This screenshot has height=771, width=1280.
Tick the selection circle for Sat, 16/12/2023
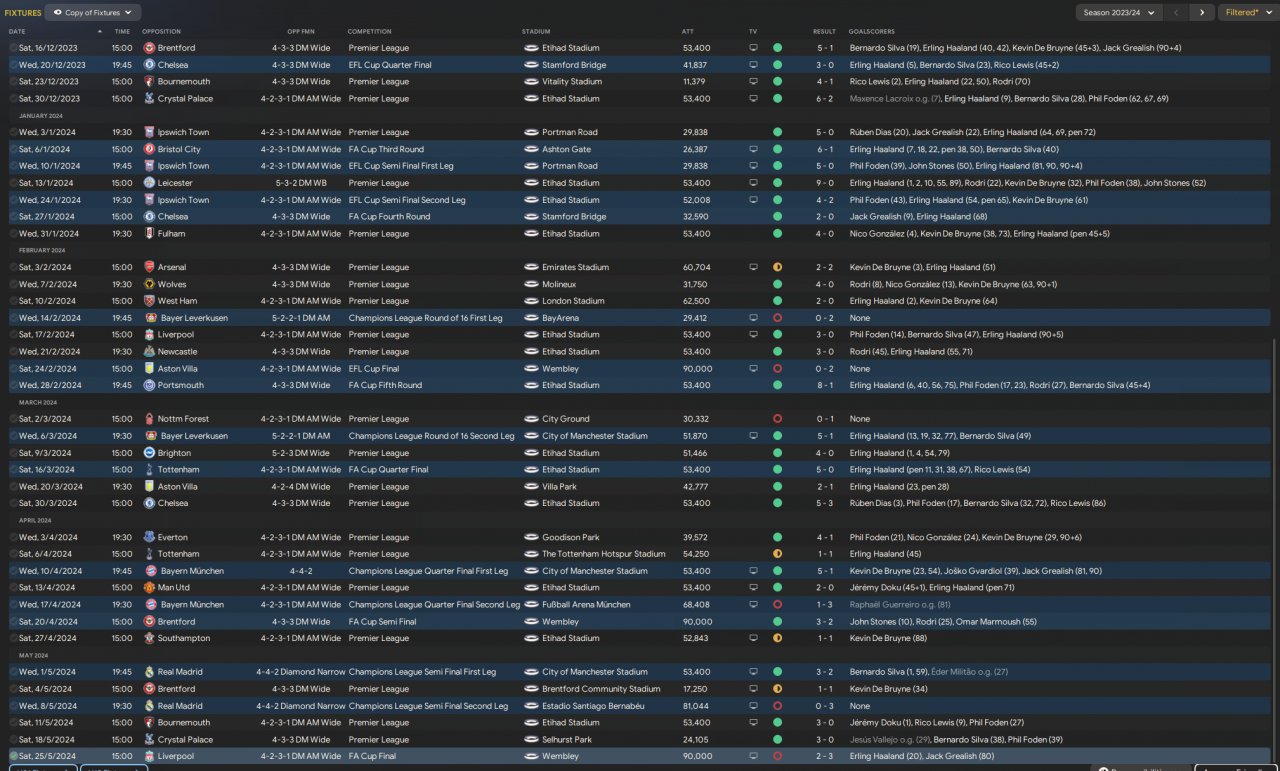pos(14,48)
